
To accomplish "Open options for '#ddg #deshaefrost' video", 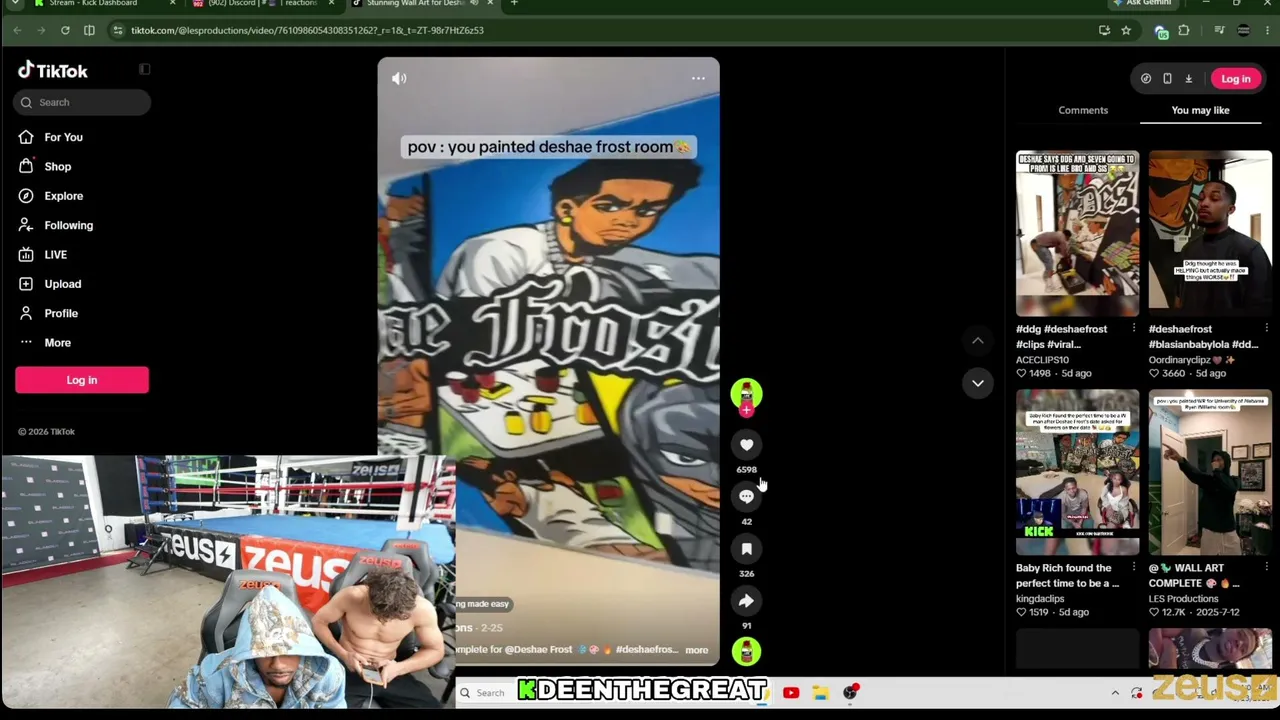I will tap(1133, 329).
